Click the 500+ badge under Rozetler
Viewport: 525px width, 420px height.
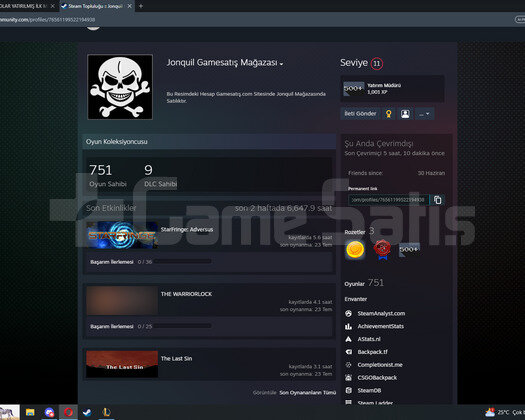(x=409, y=250)
